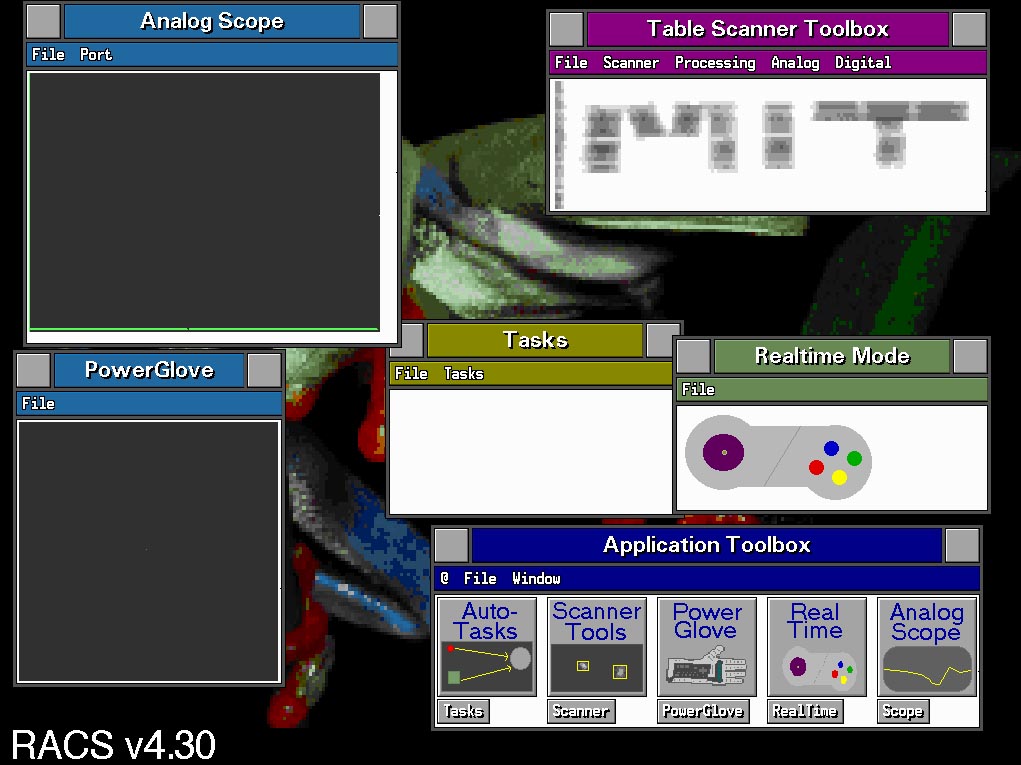Screen dimensions: 1021x765
Task: Open the Analog Scope waveform icon
Action: coord(926,646)
